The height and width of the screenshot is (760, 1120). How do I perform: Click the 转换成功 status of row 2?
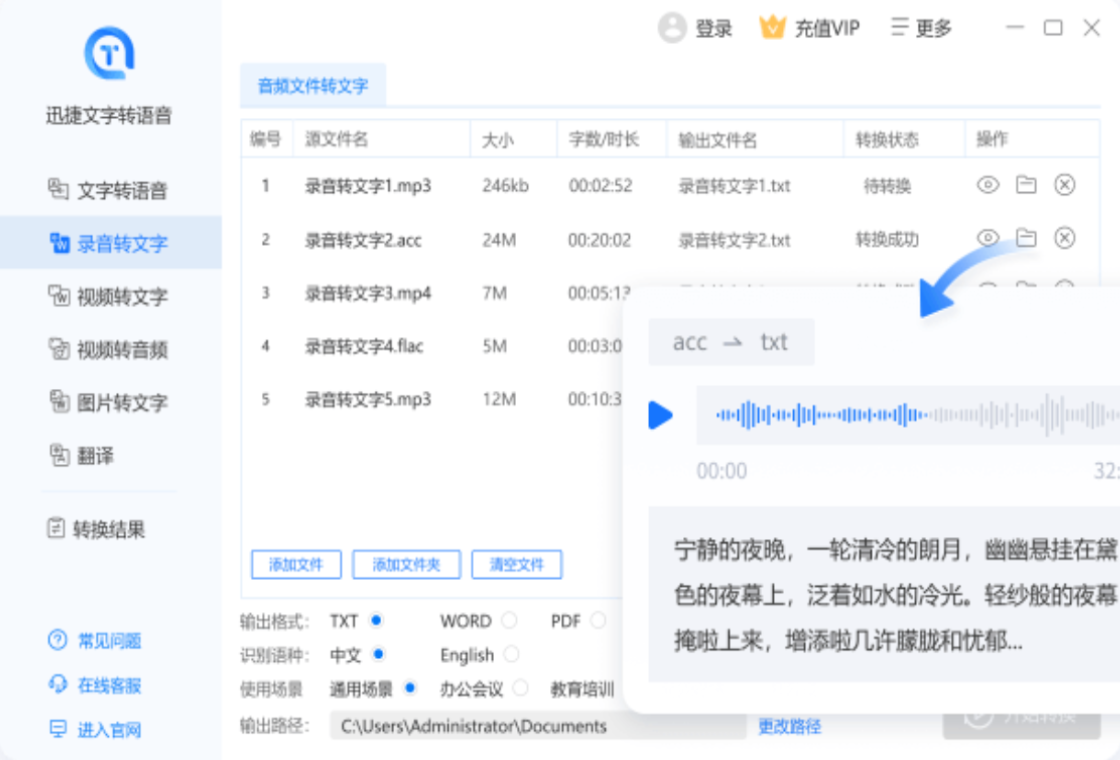[x=887, y=239]
